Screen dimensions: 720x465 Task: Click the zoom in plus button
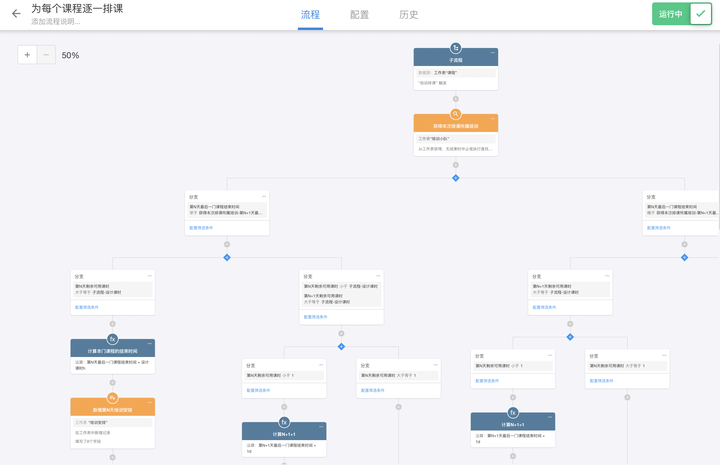[x=27, y=55]
